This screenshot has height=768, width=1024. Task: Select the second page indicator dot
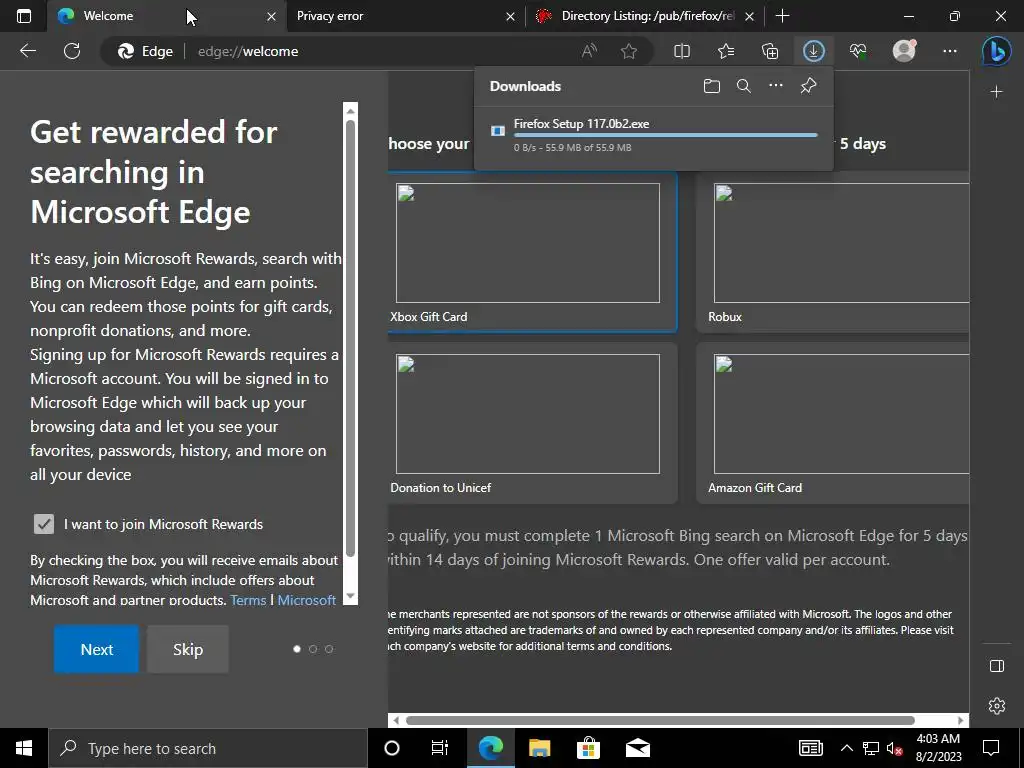[313, 649]
